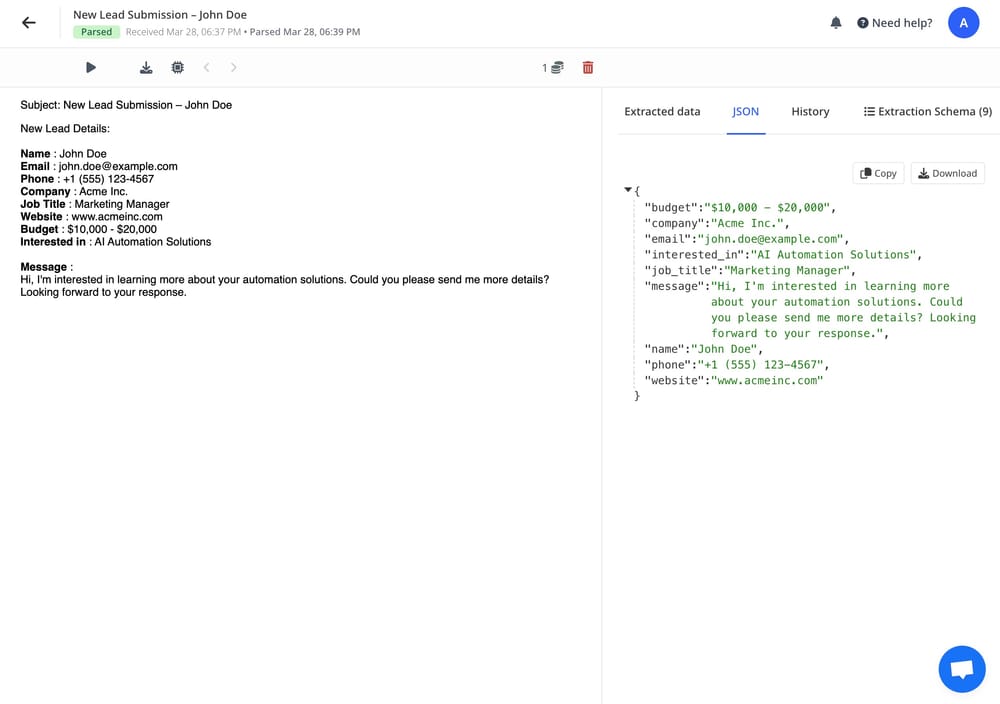Select the JSON tab
Screen dimensions: 1000x704
pos(745,111)
